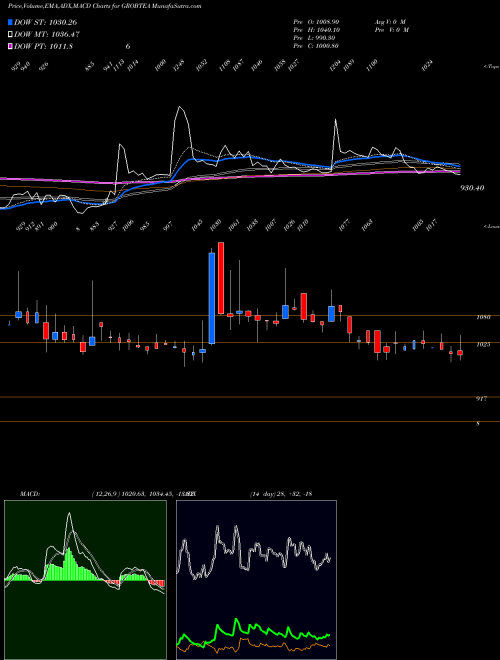The image size is (500, 660).
Task: Click the Pre H: 1040.10 value
Action: pos(317,30)
